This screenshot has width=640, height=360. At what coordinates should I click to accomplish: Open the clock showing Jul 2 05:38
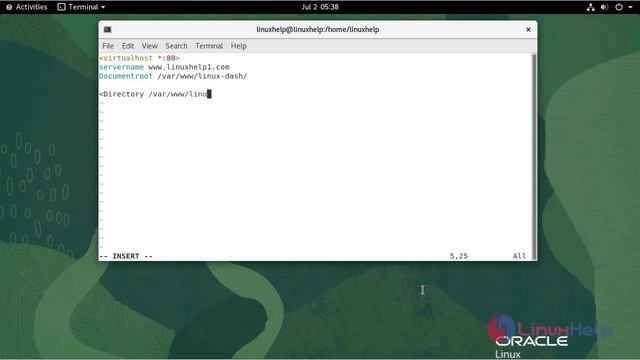[x=320, y=7]
